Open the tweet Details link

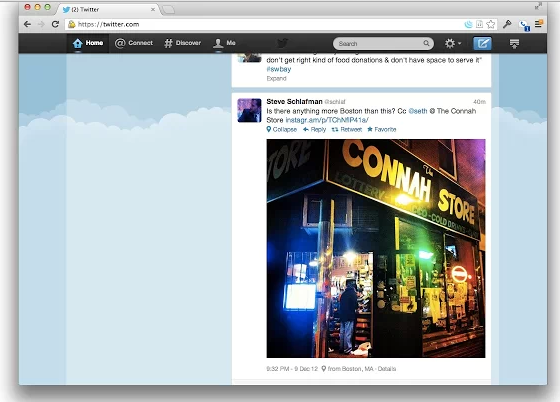(x=387, y=368)
